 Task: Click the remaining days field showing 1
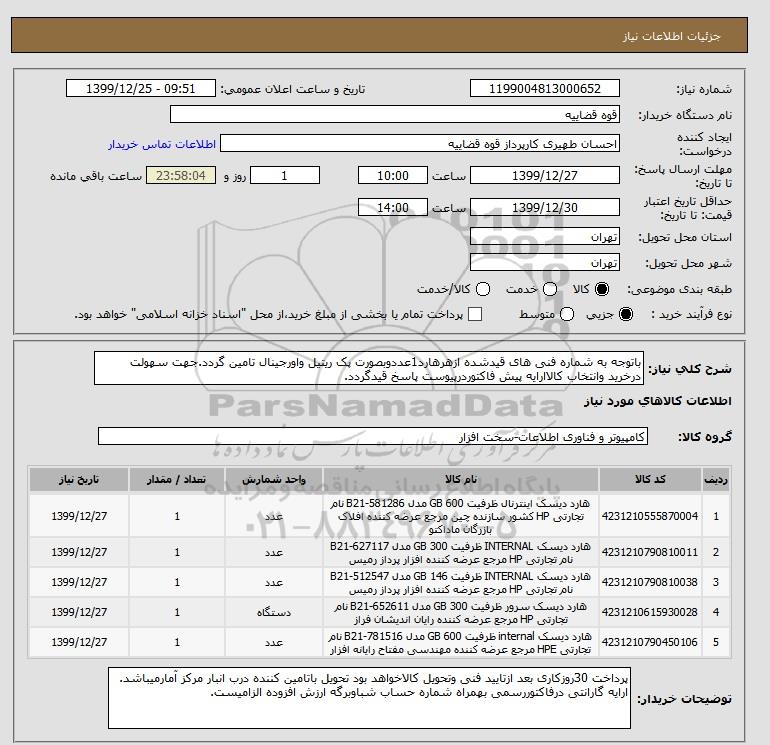pyautogui.click(x=285, y=175)
